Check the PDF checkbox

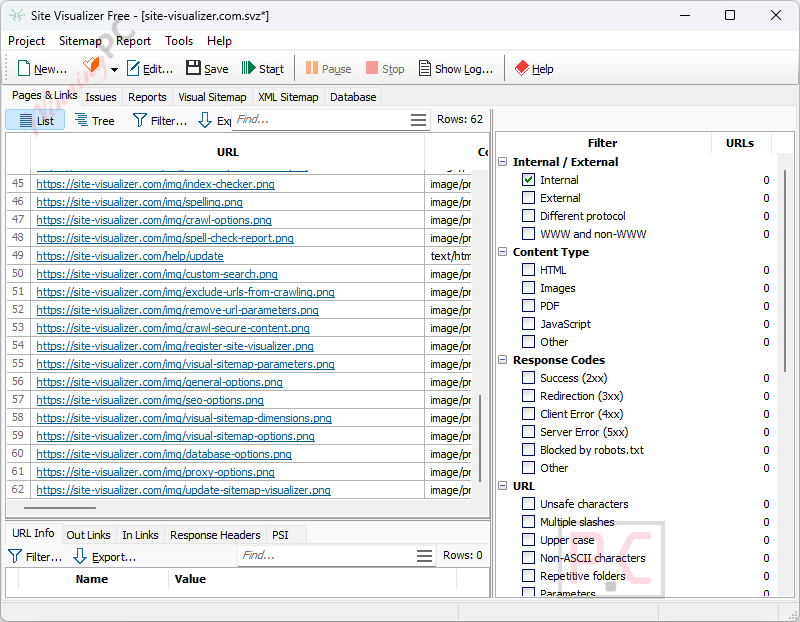click(529, 306)
